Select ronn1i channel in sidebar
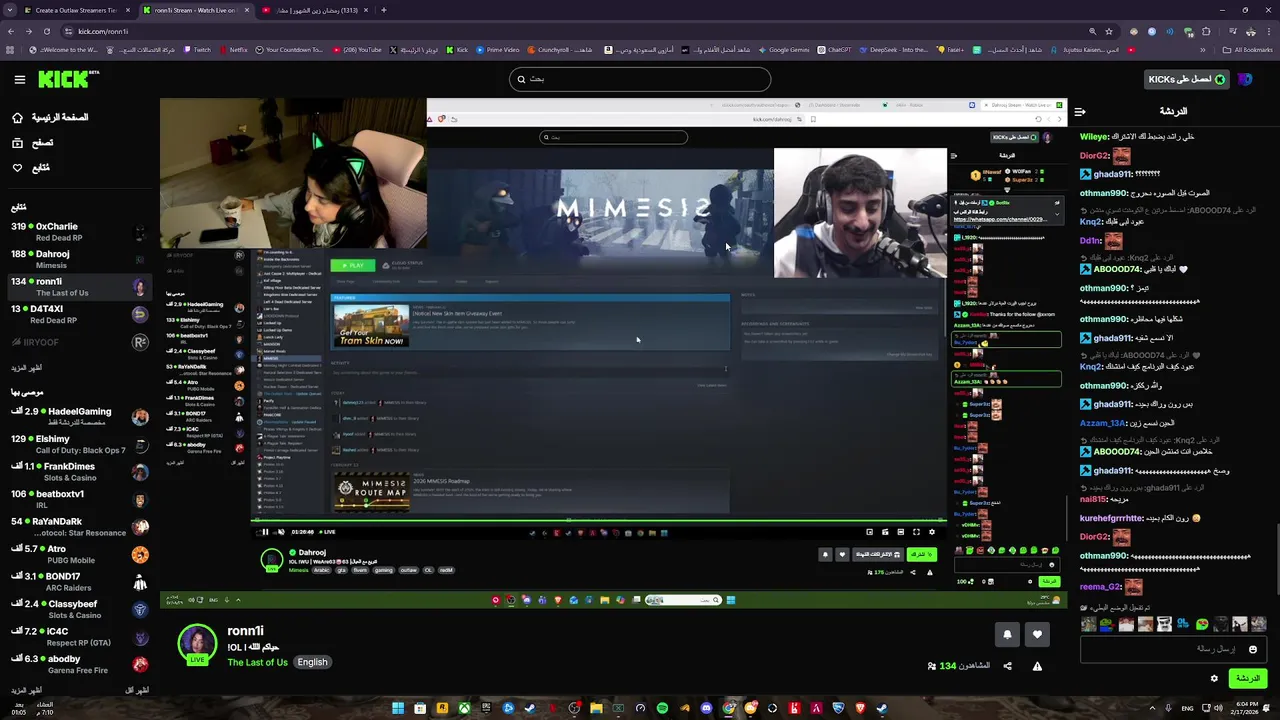 (x=78, y=287)
